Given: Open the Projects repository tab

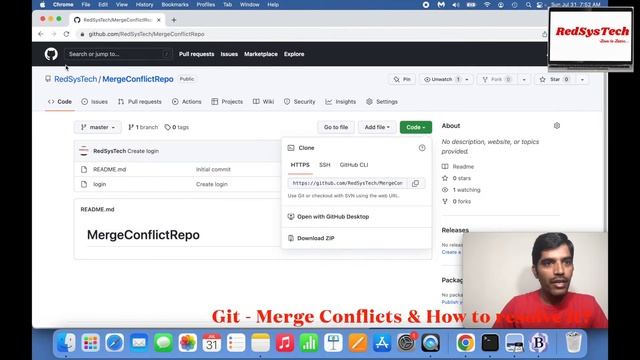Looking at the screenshot, I should click(x=227, y=102).
